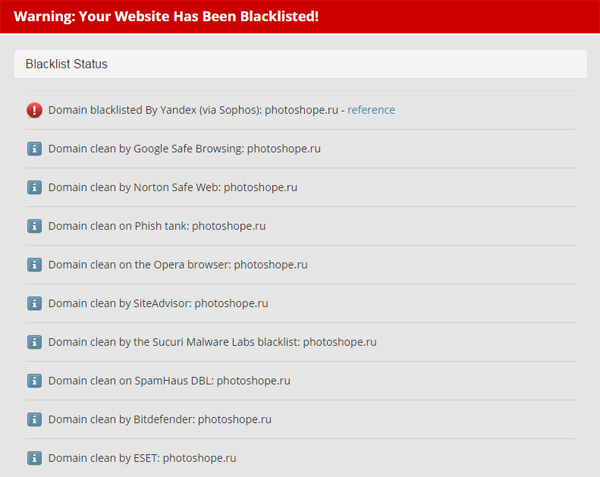This screenshot has height=477, width=600.
Task: Click the ESET clean row text
Action: [x=142, y=458]
